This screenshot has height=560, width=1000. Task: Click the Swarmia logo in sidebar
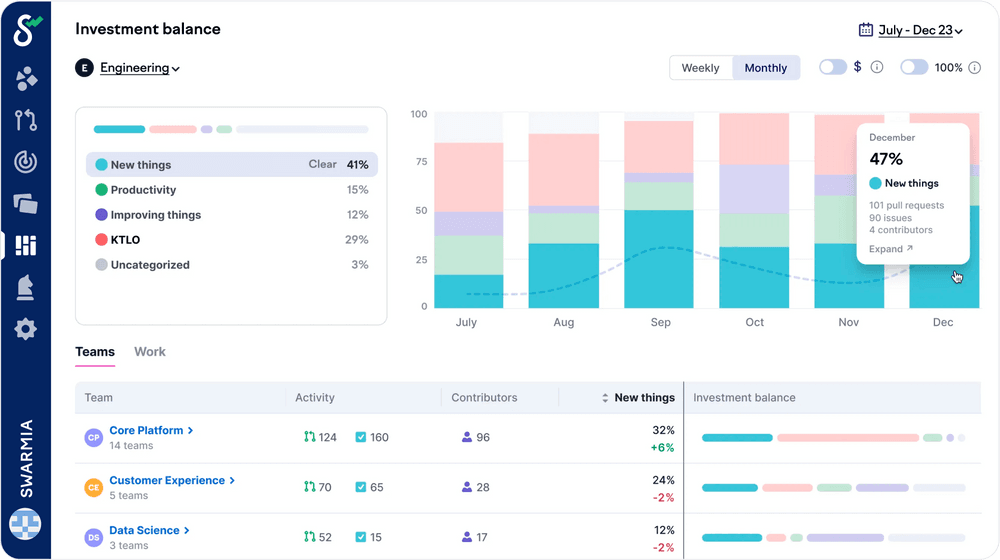click(26, 29)
